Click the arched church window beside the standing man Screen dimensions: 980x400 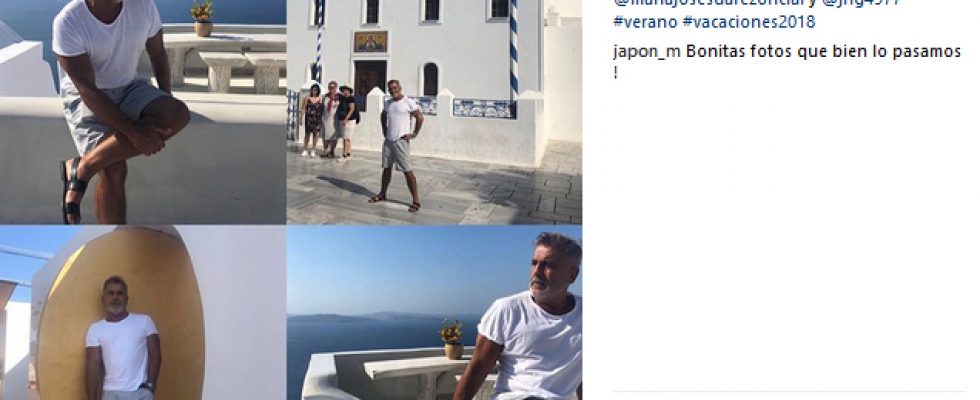(x=431, y=79)
